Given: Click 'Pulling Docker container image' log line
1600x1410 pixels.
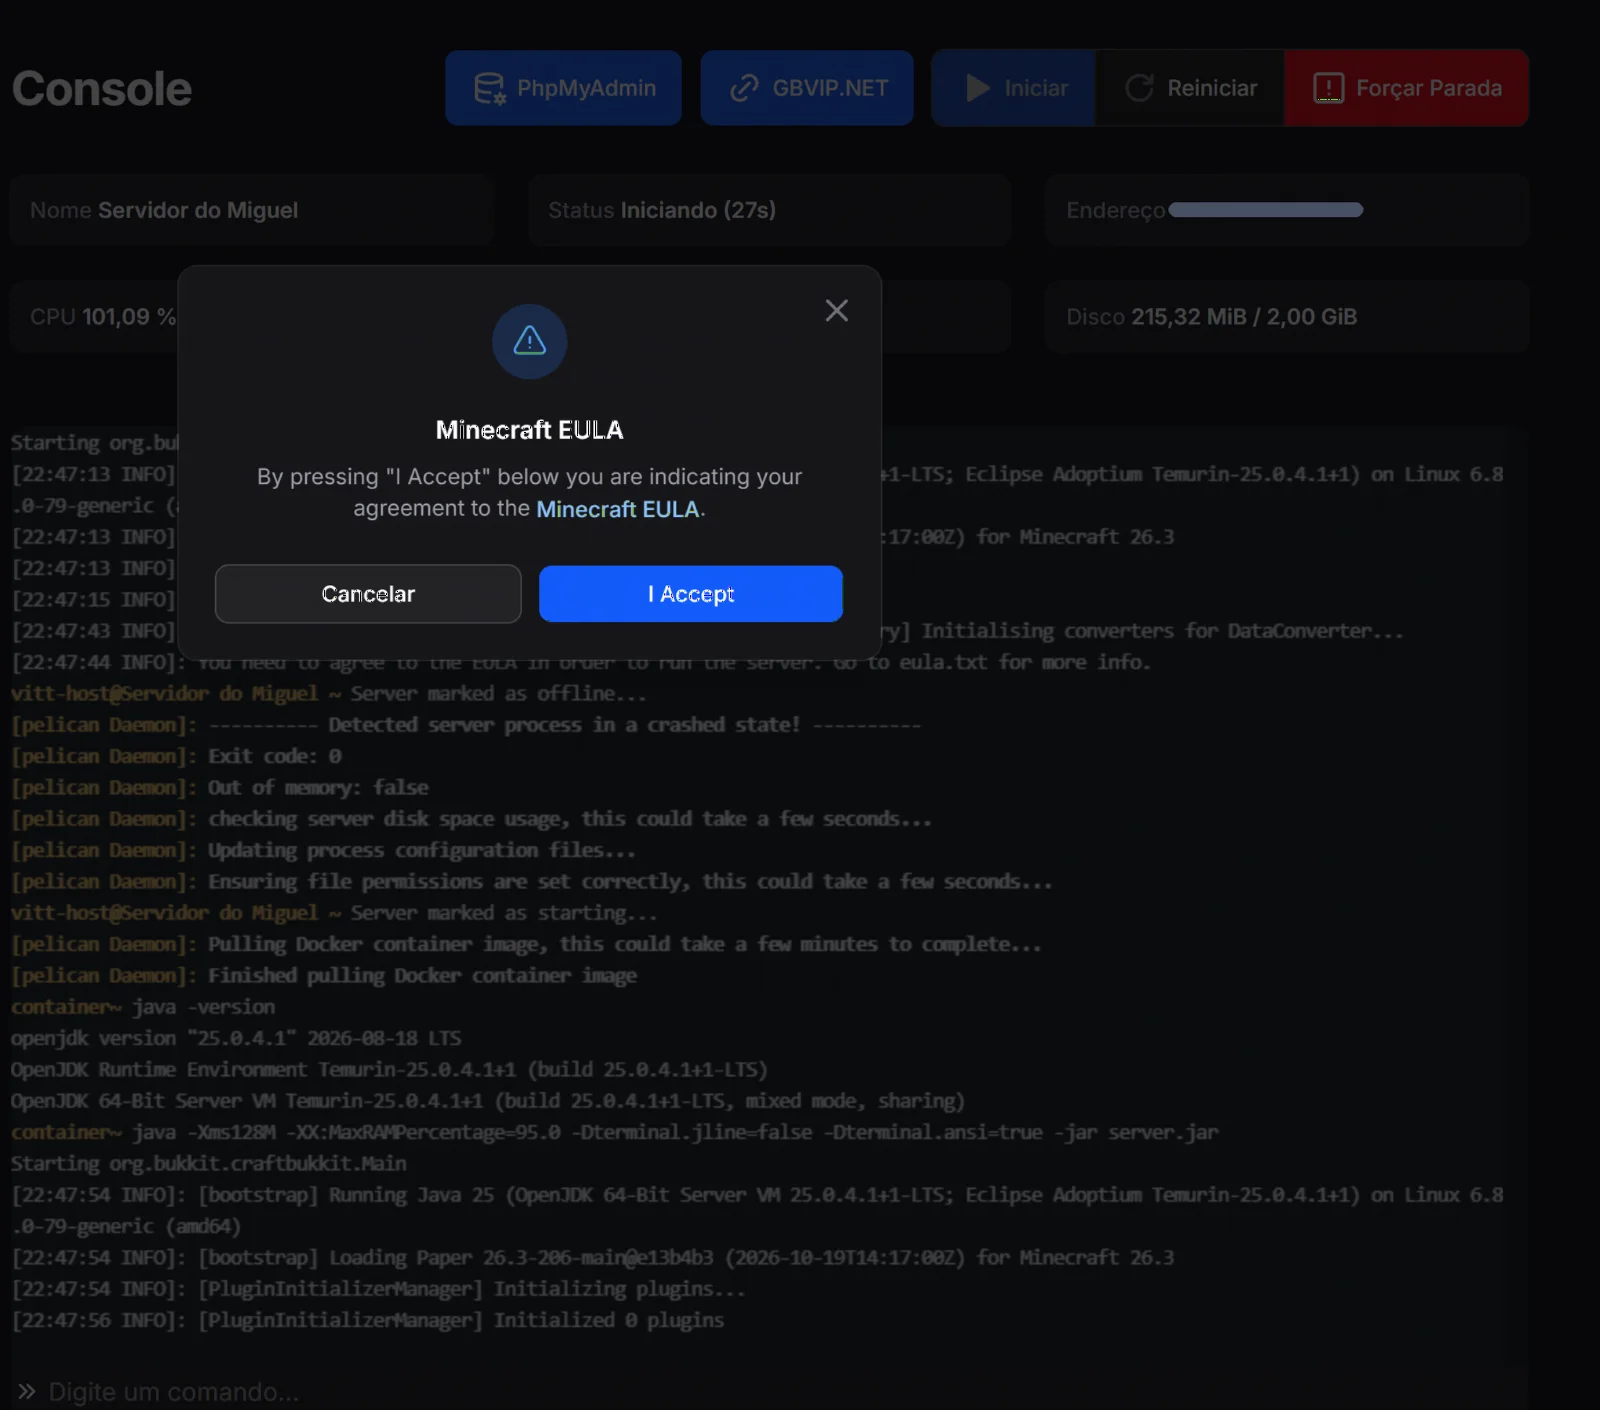Looking at the screenshot, I should (x=526, y=944).
